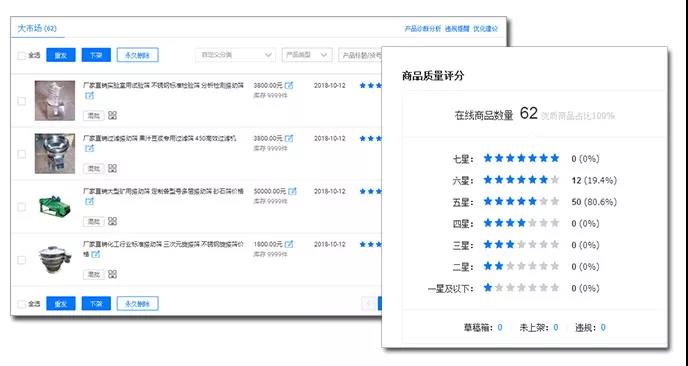Image resolution: width=688 pixels, height=366 pixels.
Task: Show QR code for 化工行业标准振动筛 product
Action: pyautogui.click(x=112, y=274)
